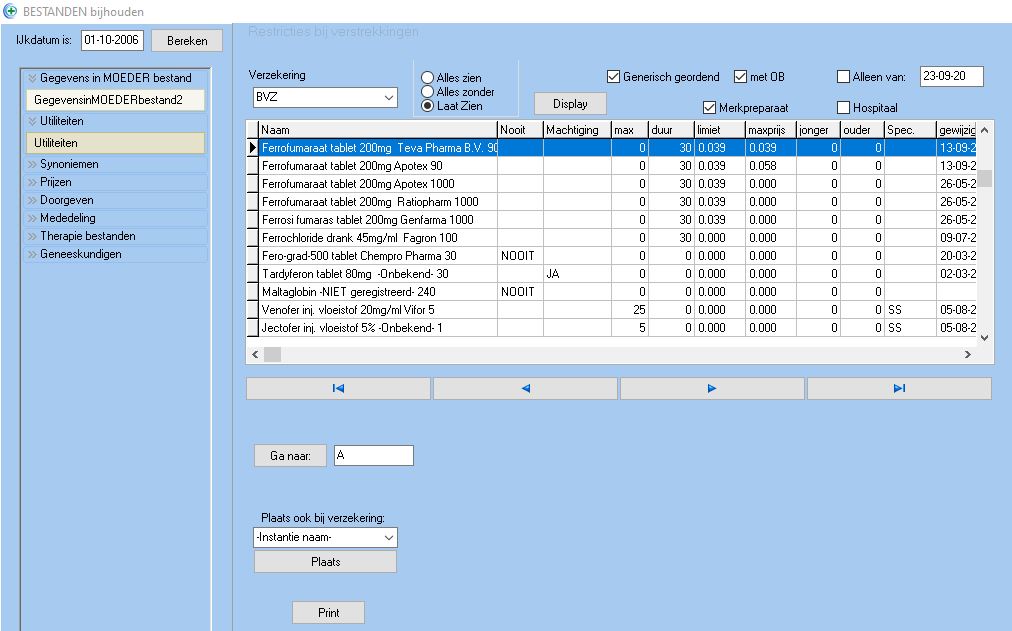Expand the Geneeskundigen section
The height and width of the screenshot is (631, 1012).
pos(116,254)
